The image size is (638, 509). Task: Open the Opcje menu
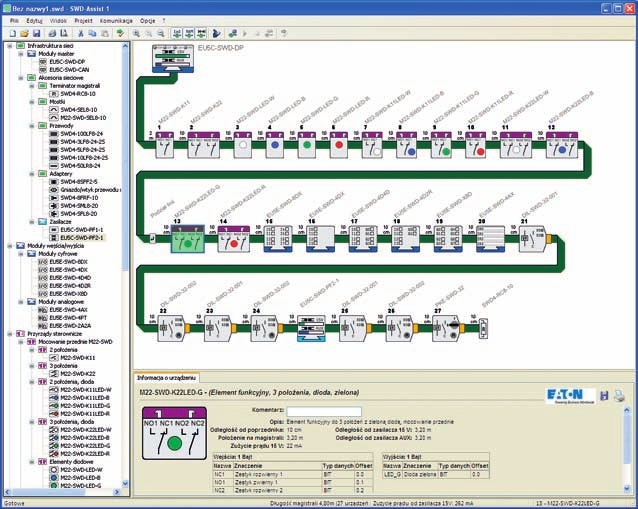point(147,20)
